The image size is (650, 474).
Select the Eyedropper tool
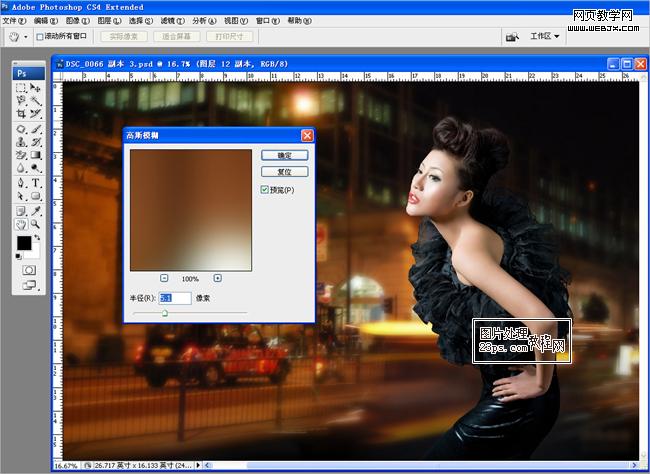[x=36, y=211]
